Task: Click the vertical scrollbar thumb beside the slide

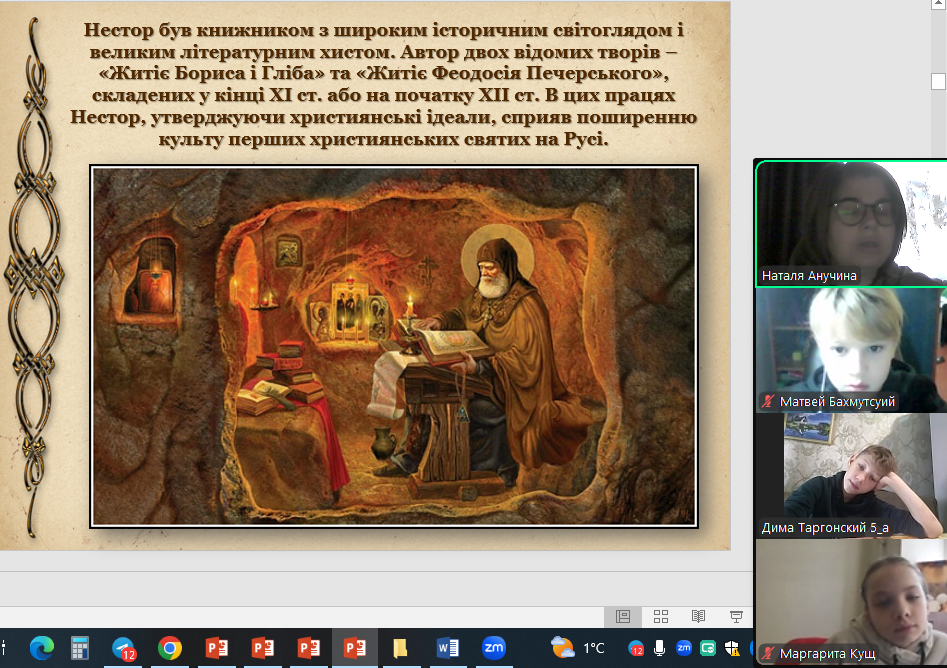Action: click(938, 81)
